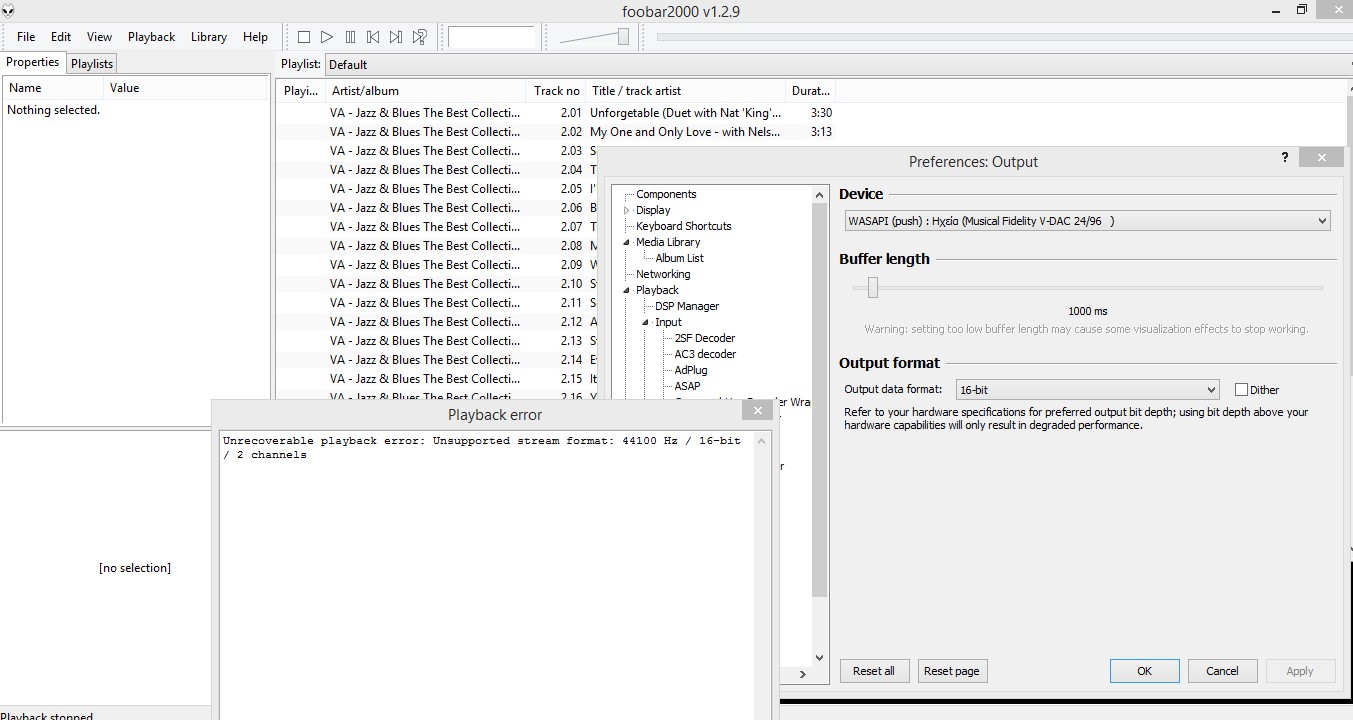
Task: Click the Preferences help question mark icon
Action: coord(1285,158)
